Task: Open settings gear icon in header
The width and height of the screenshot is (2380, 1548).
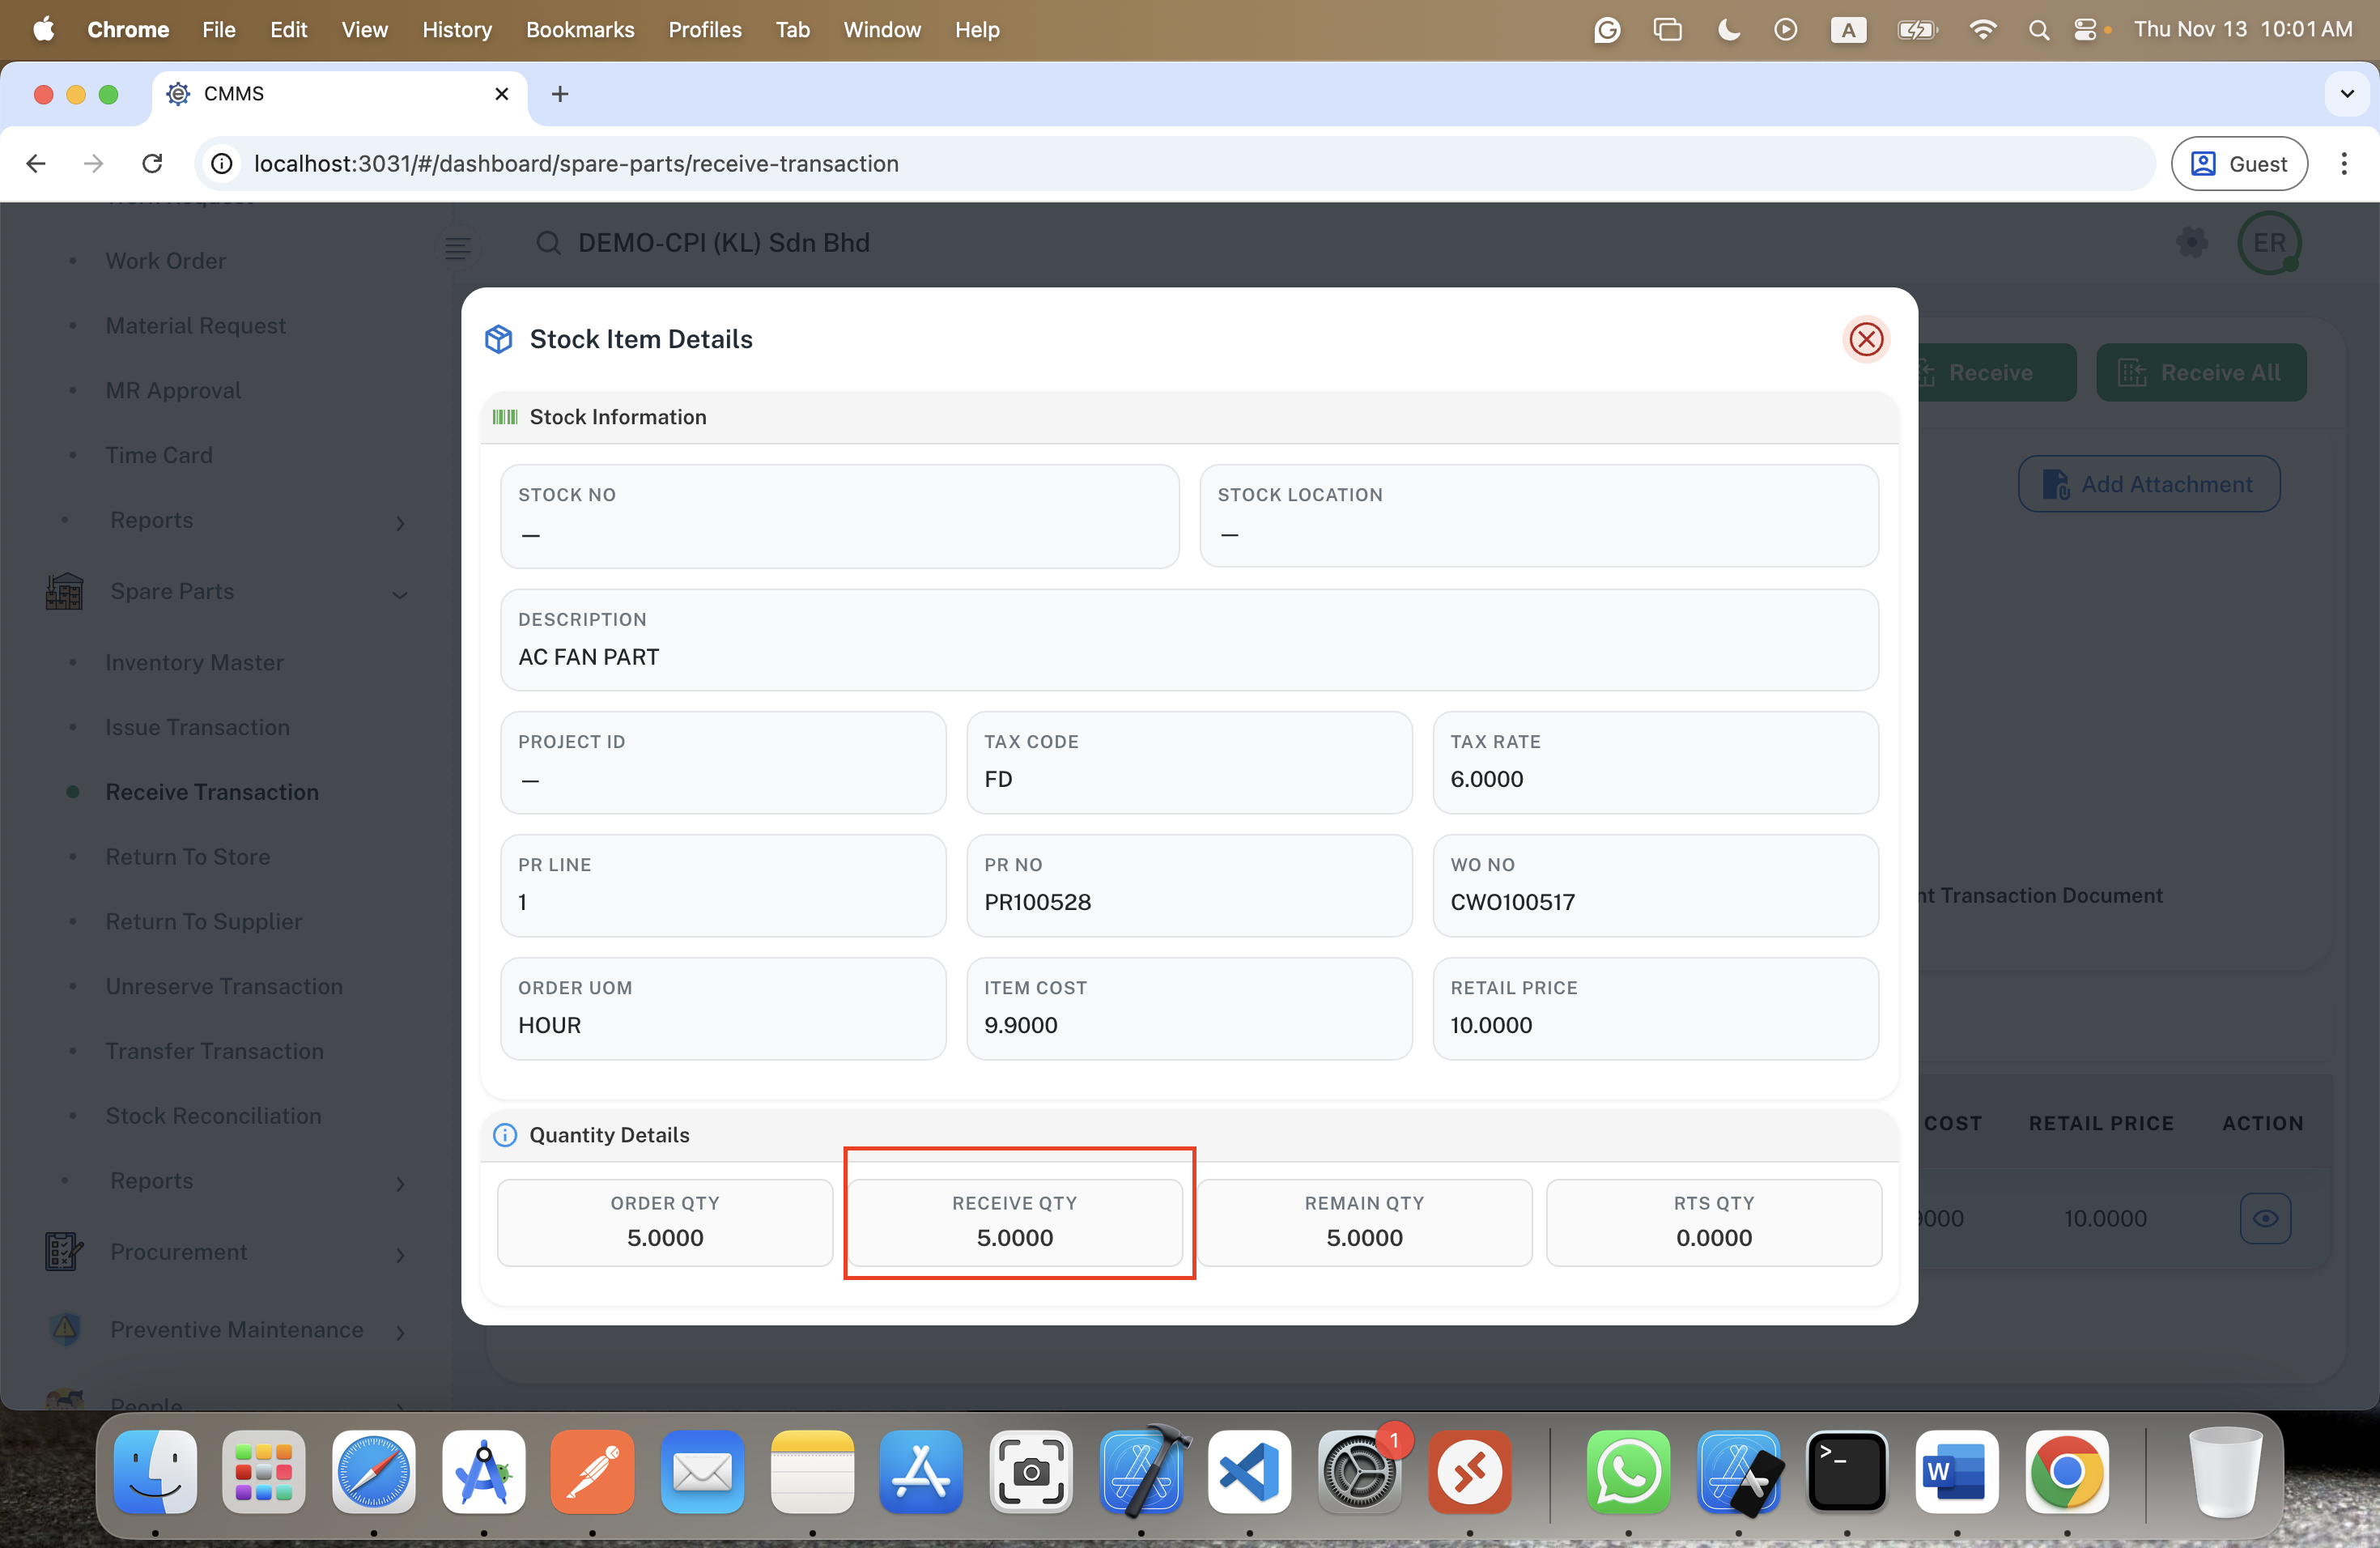Action: coord(2192,242)
